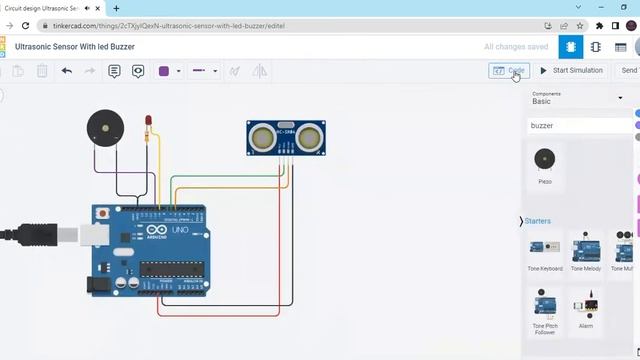Viewport: 640px width, 360px height.
Task: Select the piezo buzzer on the canvas
Action: [105, 128]
